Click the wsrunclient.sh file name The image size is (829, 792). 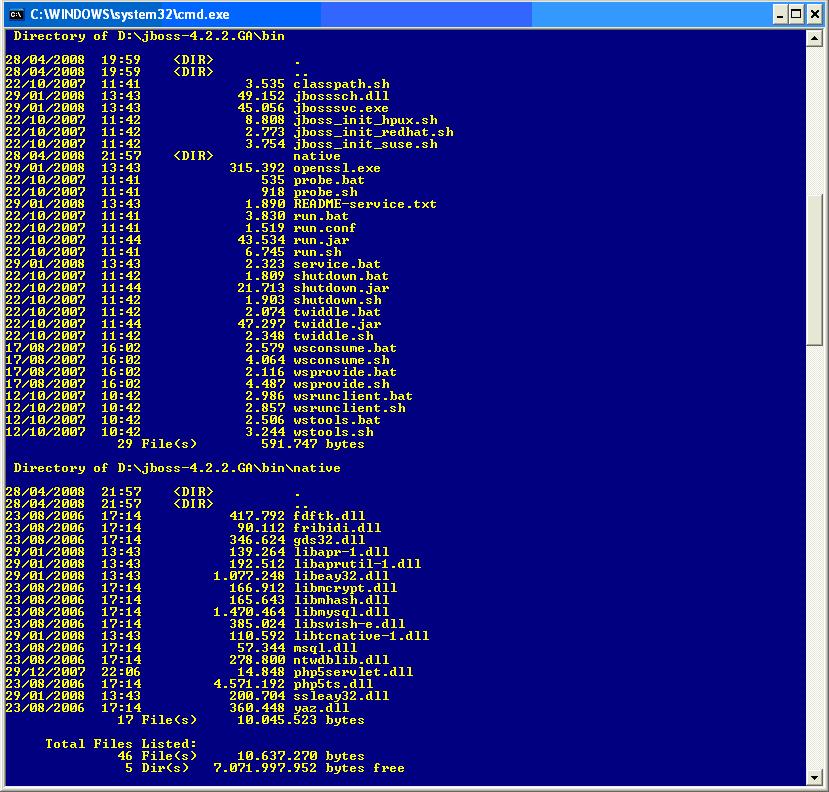pyautogui.click(x=349, y=408)
